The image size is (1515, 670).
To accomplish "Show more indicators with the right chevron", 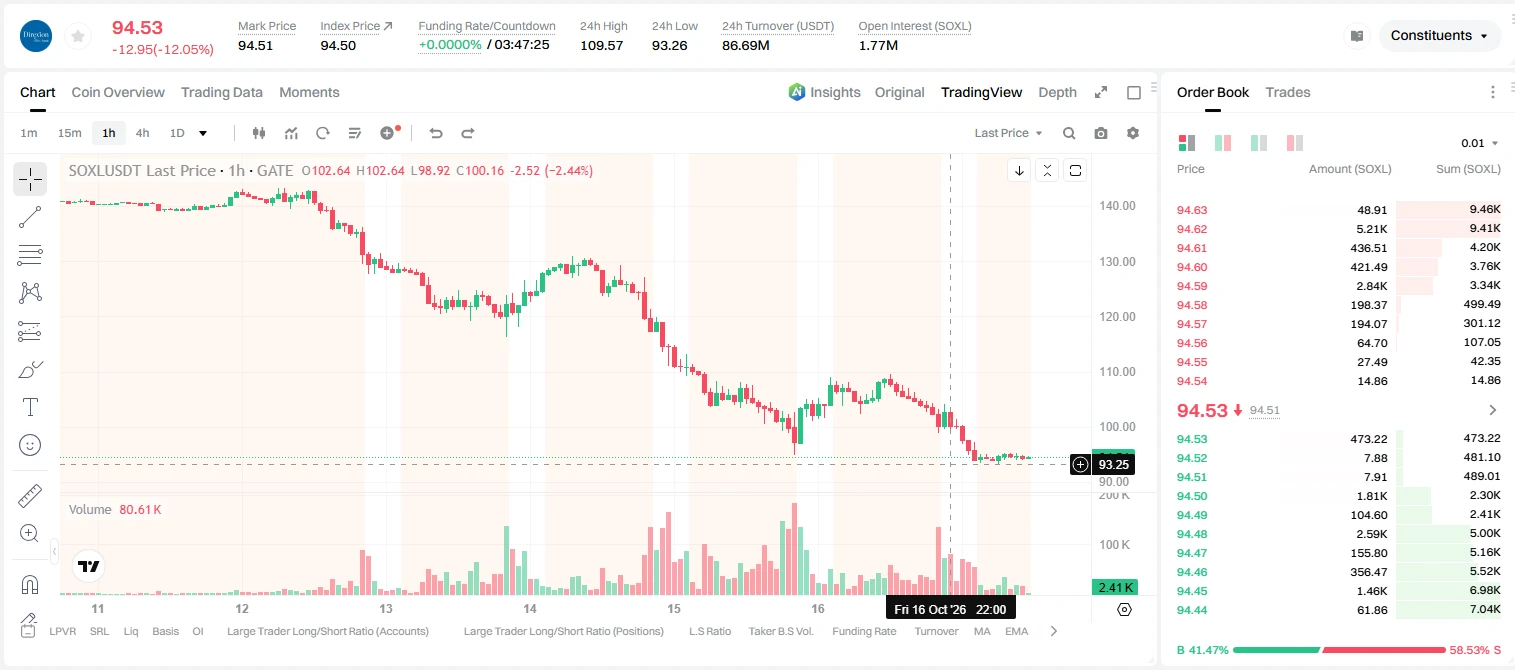I will click(1053, 631).
